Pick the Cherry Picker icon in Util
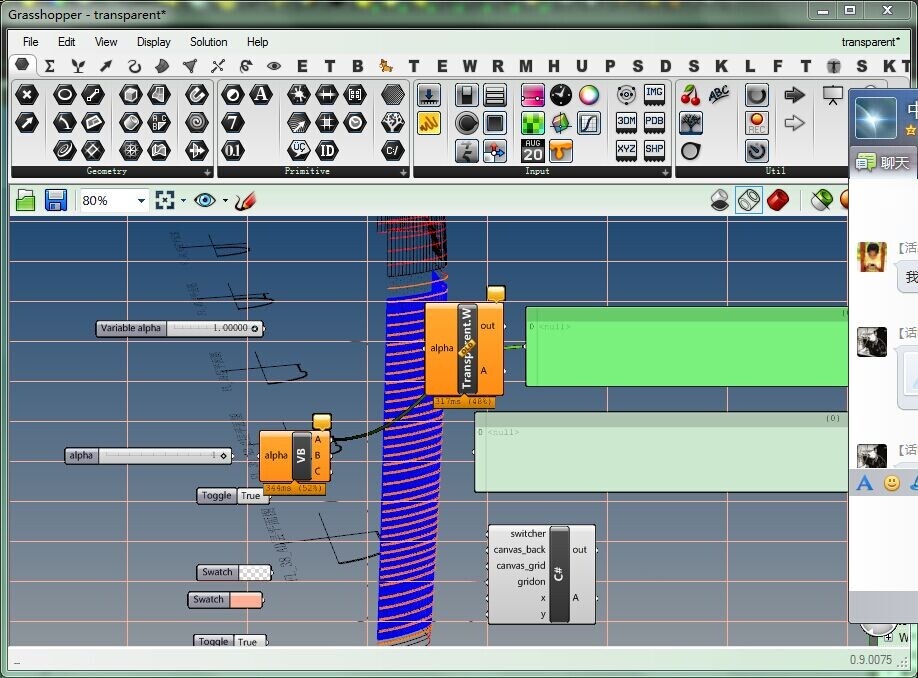This screenshot has width=918, height=678. 691,95
